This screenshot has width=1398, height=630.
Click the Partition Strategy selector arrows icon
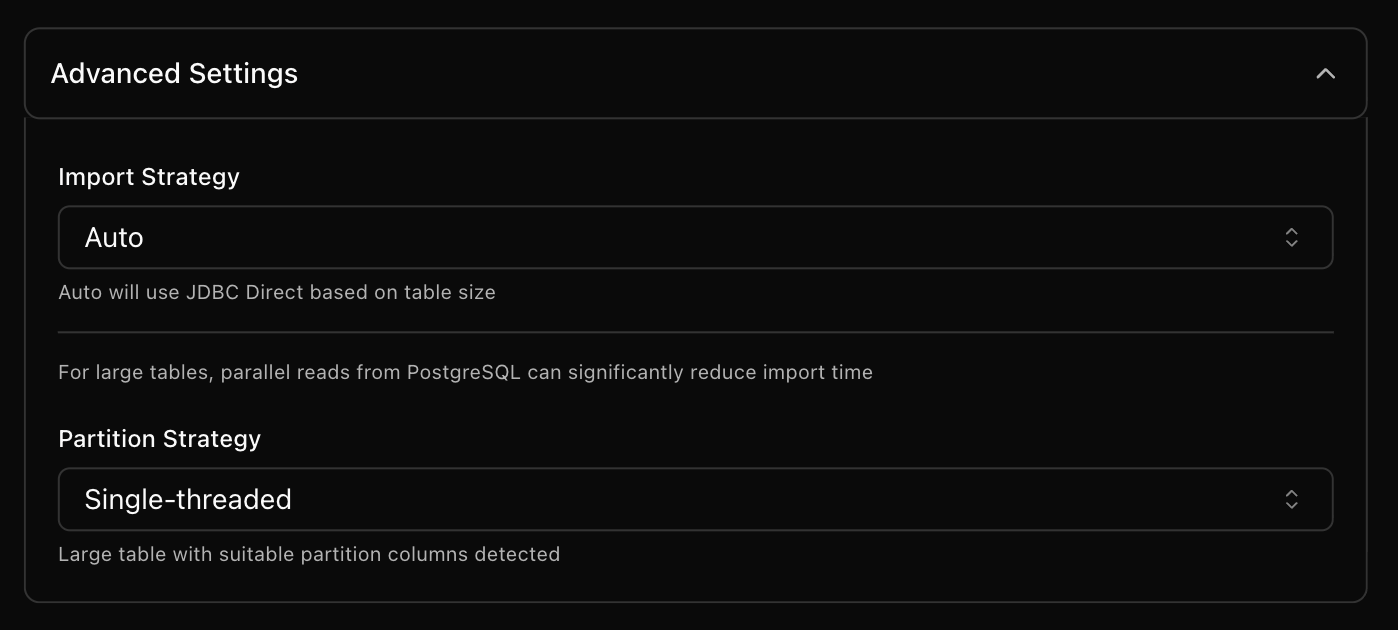pyautogui.click(x=1292, y=499)
